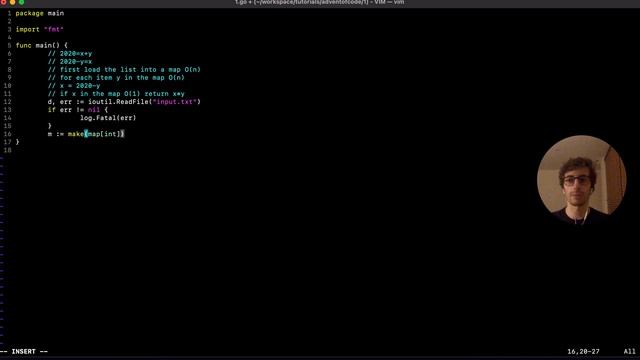
Task: Click the comment '// 2020=x+y'
Action: click(x=70, y=53)
